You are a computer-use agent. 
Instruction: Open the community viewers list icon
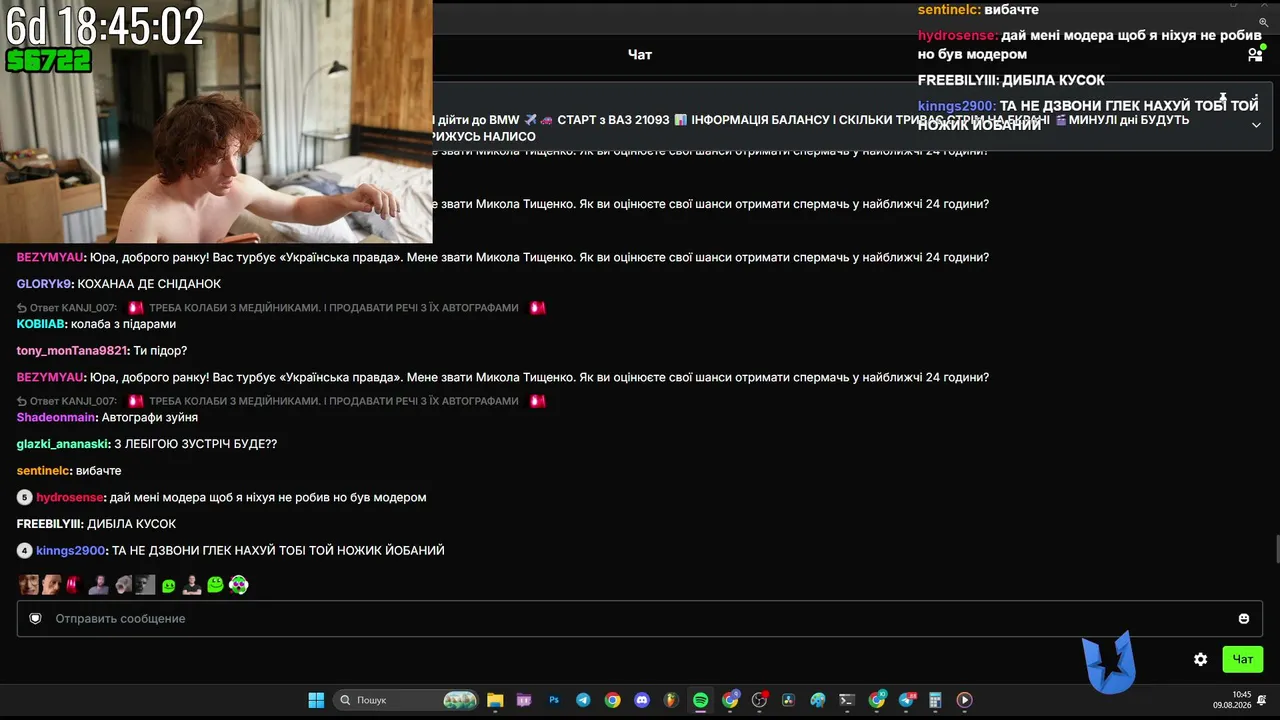[1255, 55]
